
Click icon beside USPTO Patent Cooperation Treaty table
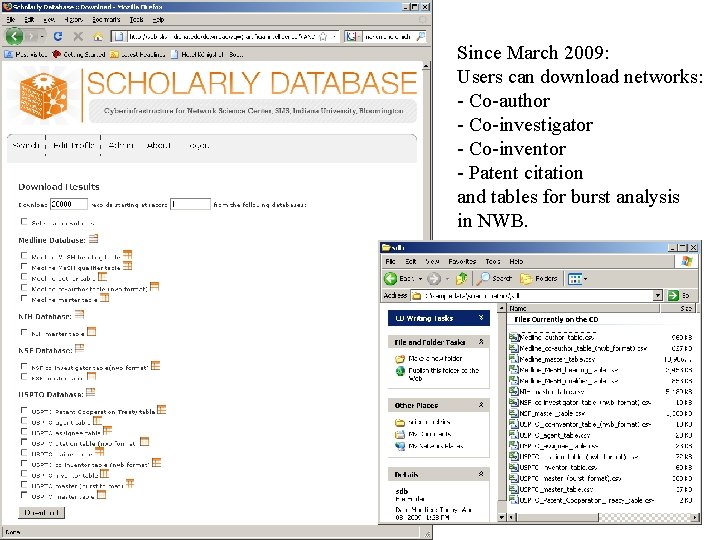click(x=161, y=410)
